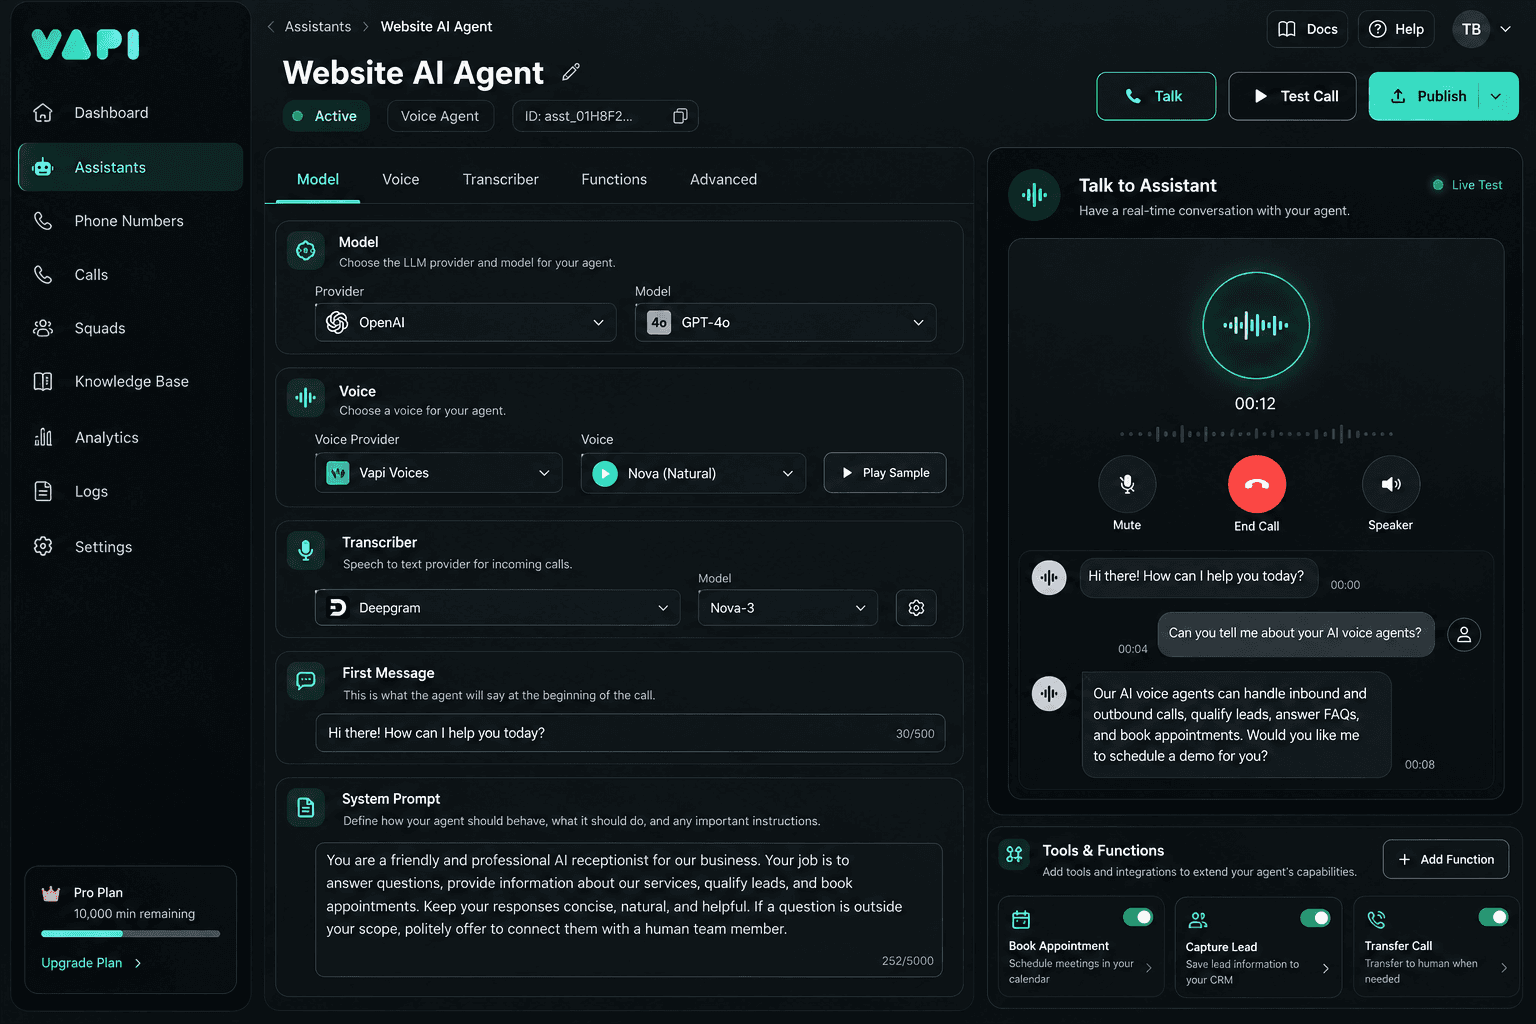Open the Provider dropdown showing OpenAI
Image resolution: width=1536 pixels, height=1024 pixels.
[x=466, y=322]
